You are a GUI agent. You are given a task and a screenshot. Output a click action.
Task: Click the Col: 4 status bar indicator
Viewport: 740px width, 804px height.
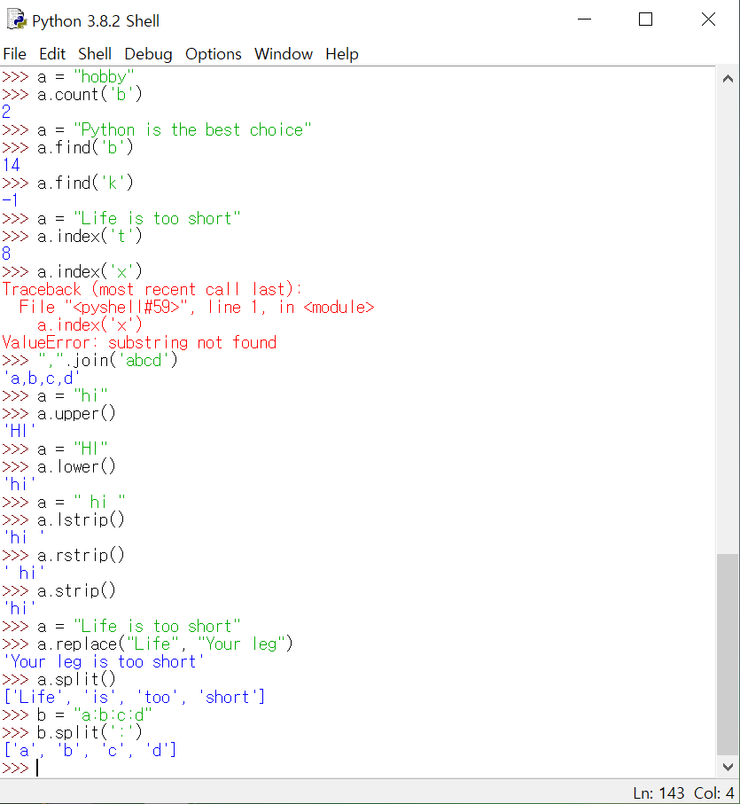coord(714,793)
